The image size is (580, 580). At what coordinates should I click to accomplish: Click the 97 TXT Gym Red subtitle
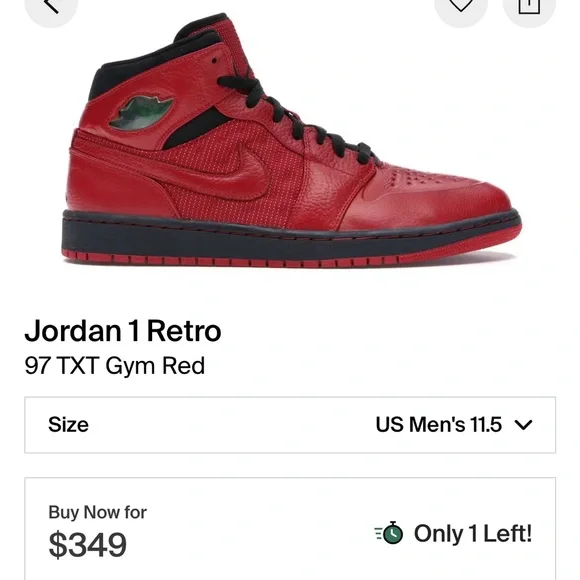click(x=115, y=366)
